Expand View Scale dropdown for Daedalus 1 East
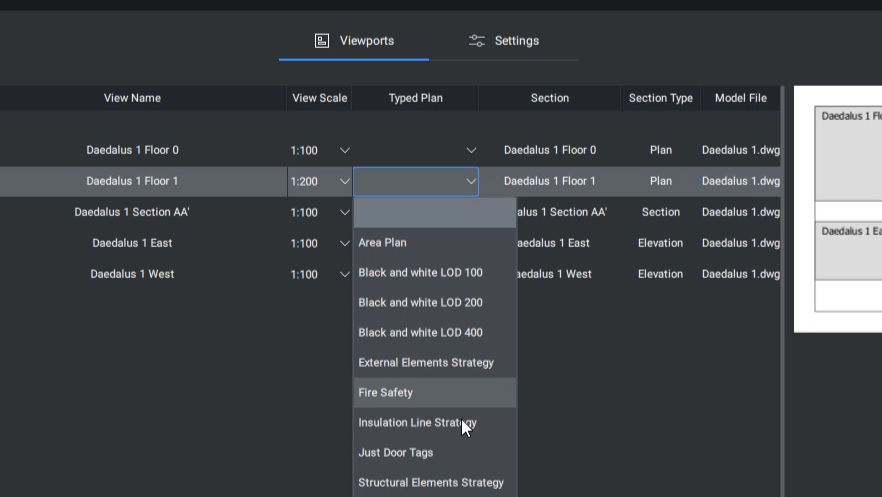Screen dimensions: 882x497 coord(345,244)
